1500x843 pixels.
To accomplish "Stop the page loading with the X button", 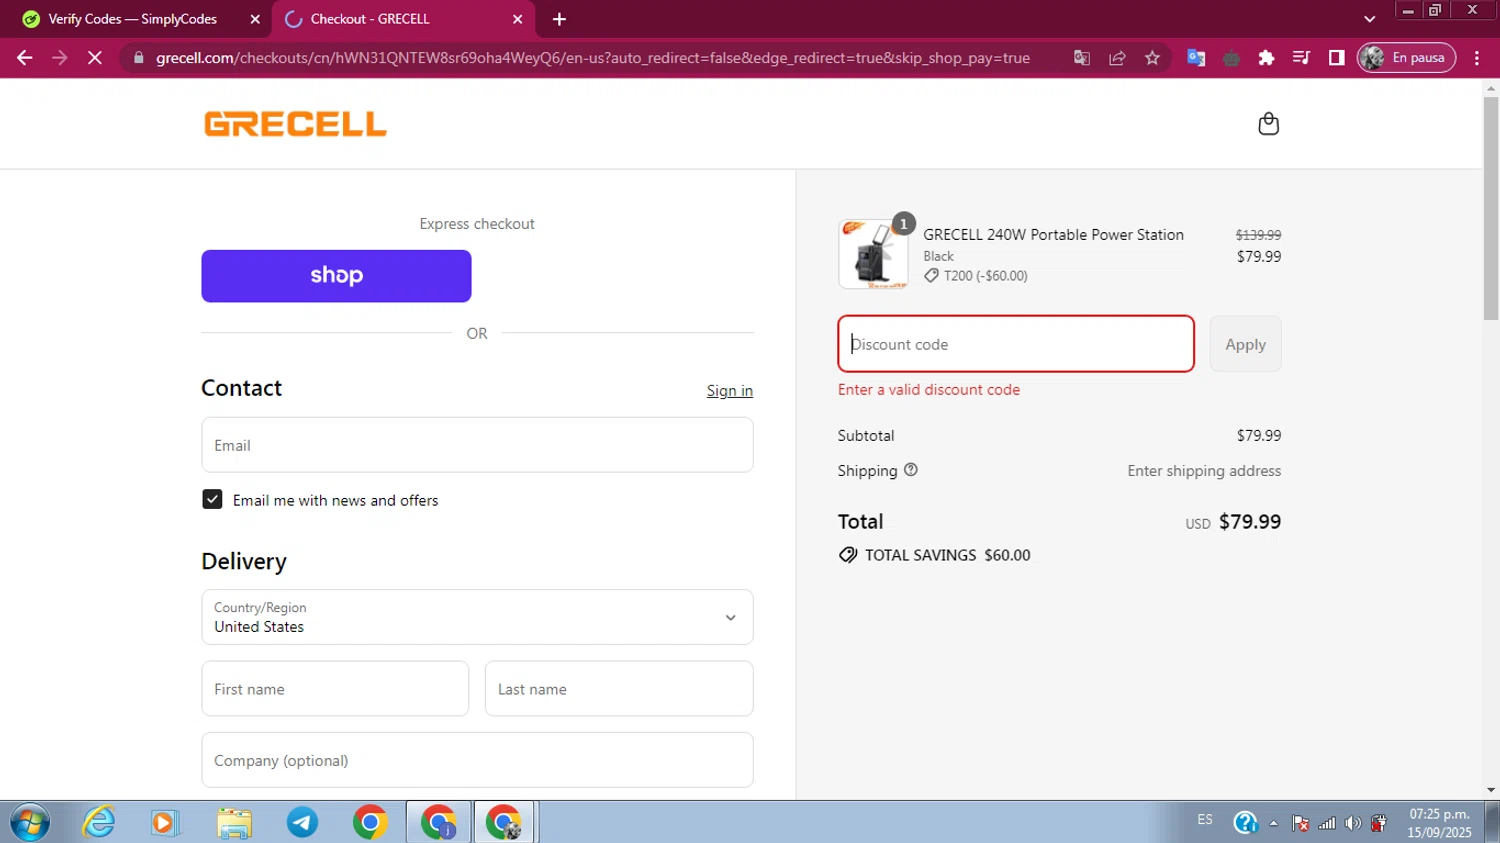I will click(x=95, y=58).
